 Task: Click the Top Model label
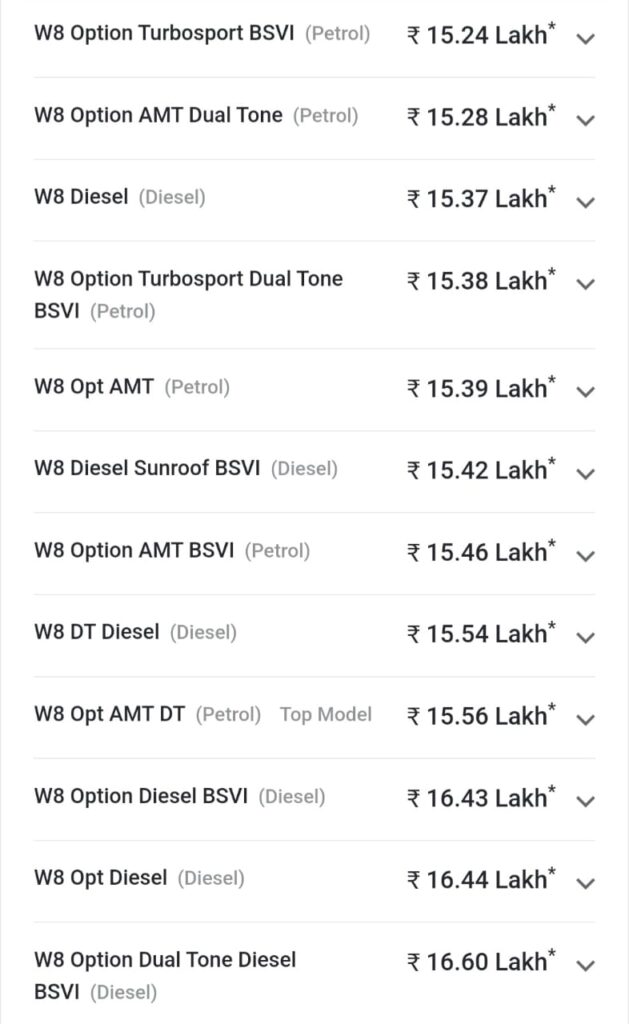click(326, 714)
